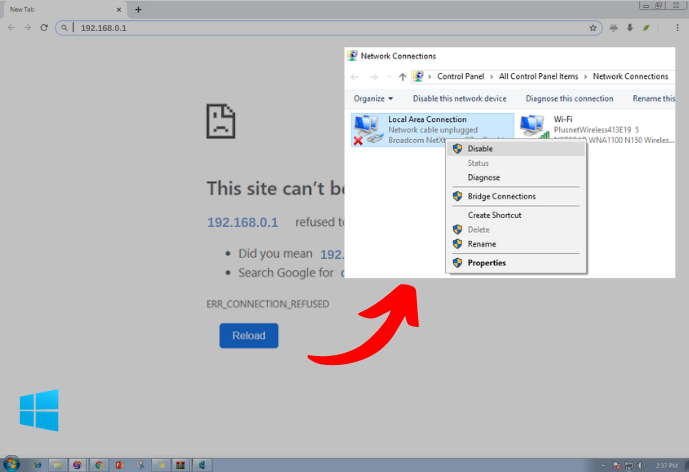The width and height of the screenshot is (689, 472).
Task: Bookmark this page with the star icon
Action: pyautogui.click(x=593, y=28)
